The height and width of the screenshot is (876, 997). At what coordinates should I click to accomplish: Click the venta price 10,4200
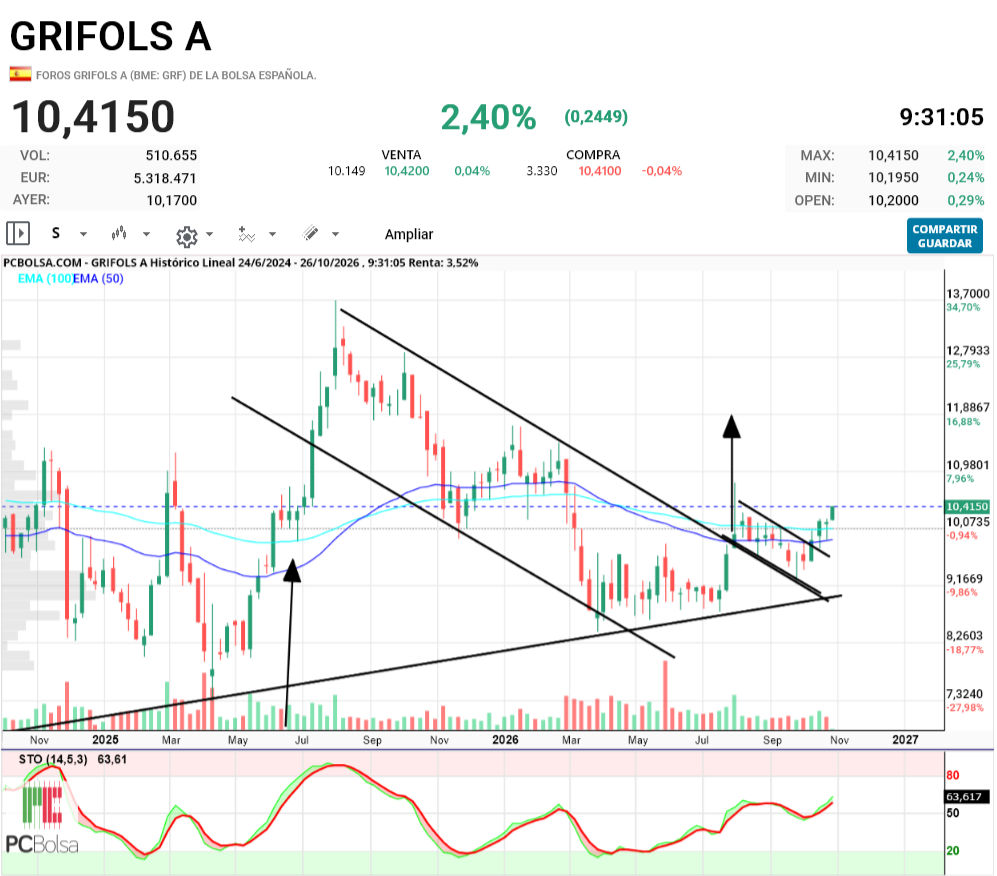coord(407,171)
